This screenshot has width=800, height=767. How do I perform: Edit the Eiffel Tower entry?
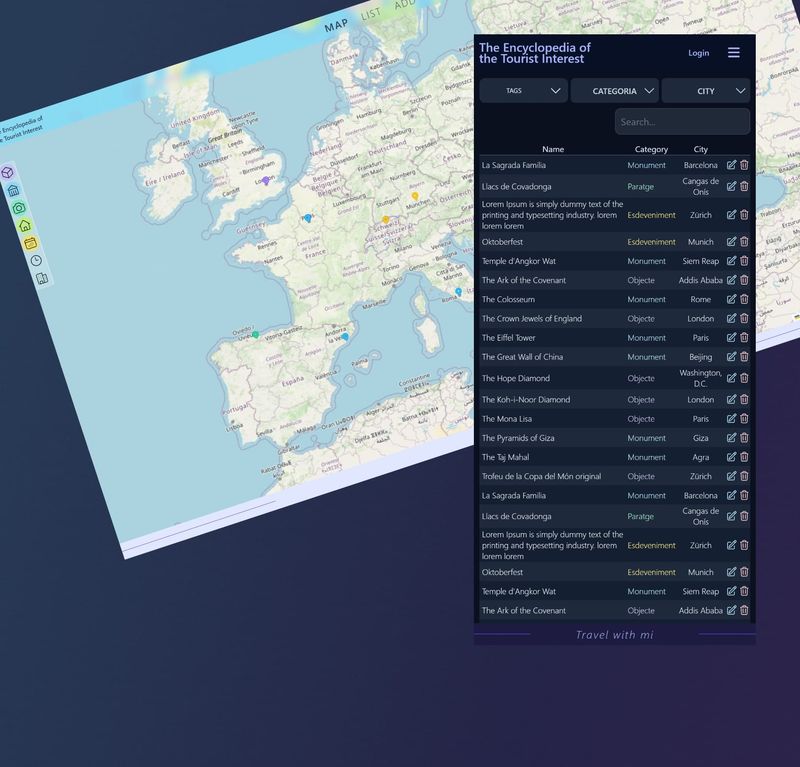(731, 338)
